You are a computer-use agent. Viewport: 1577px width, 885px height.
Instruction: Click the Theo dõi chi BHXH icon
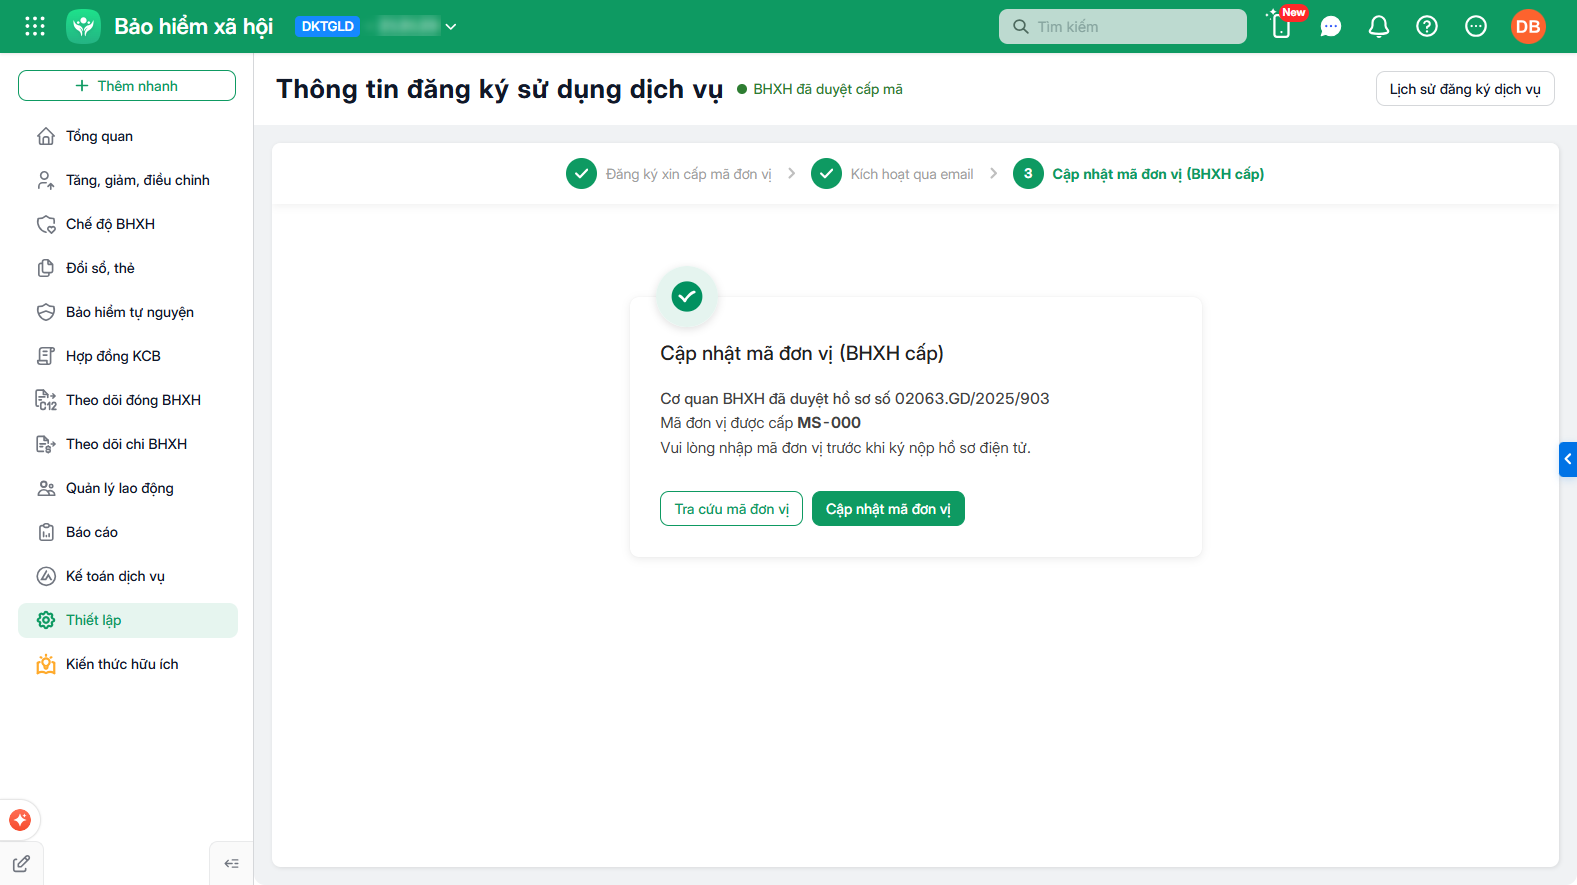tap(46, 444)
